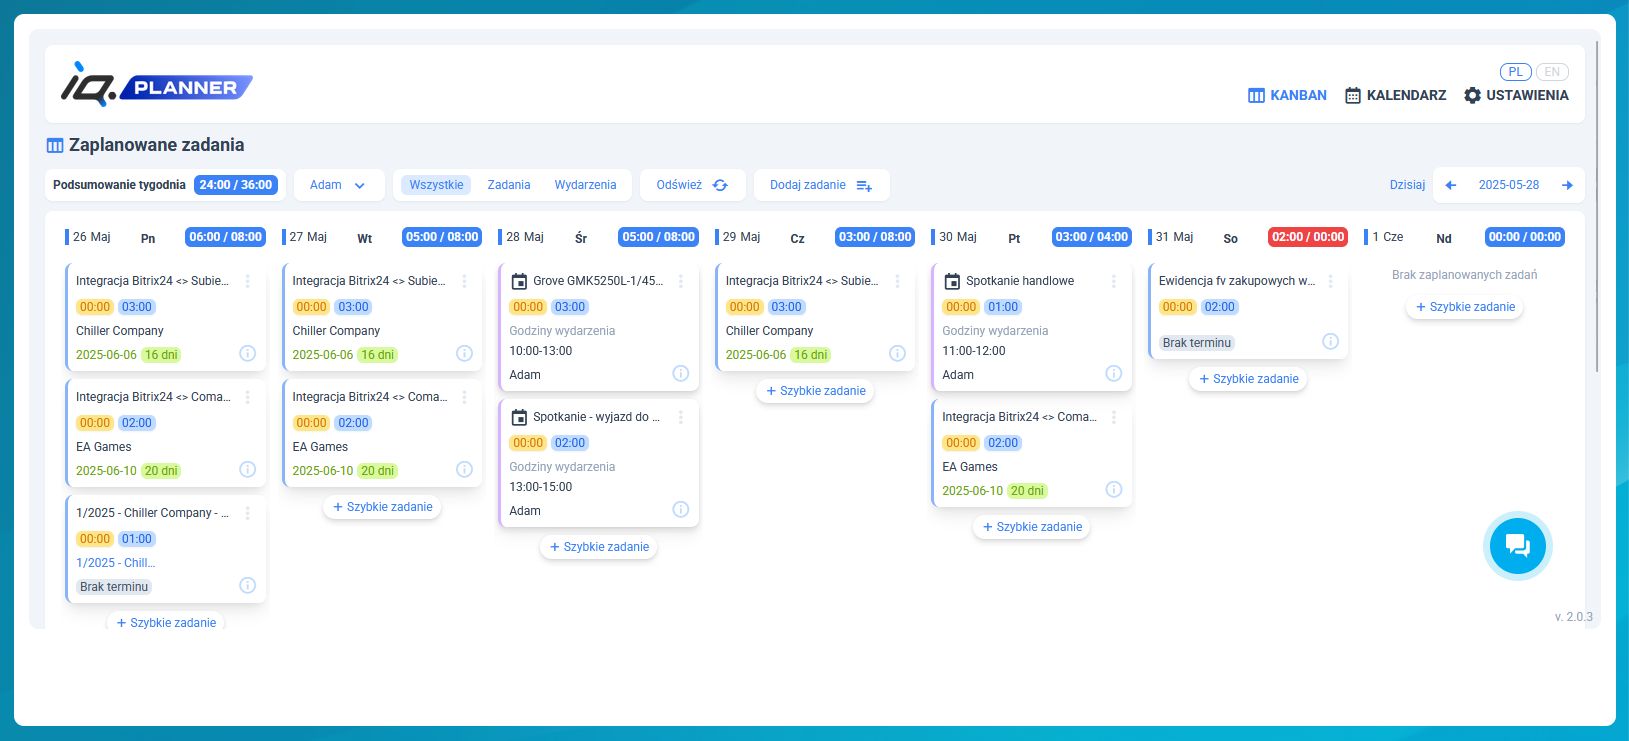Open Dodaj zadanie menu
1629x741 pixels.
pyautogui.click(x=820, y=185)
